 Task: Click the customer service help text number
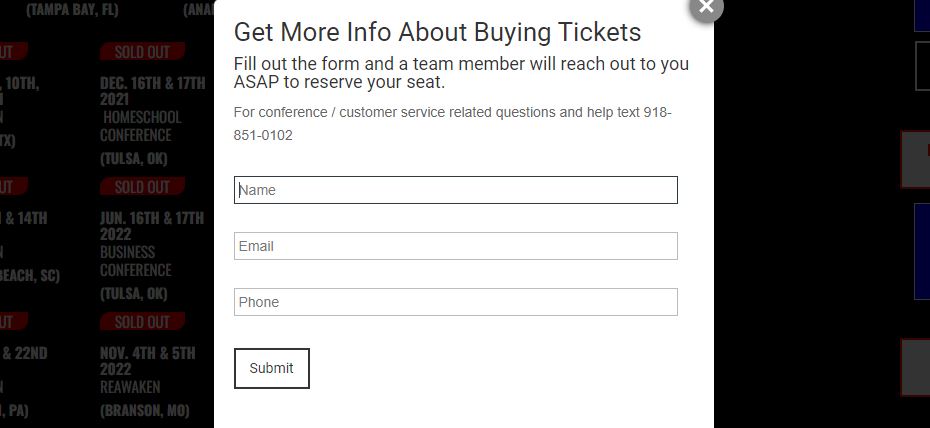point(453,124)
